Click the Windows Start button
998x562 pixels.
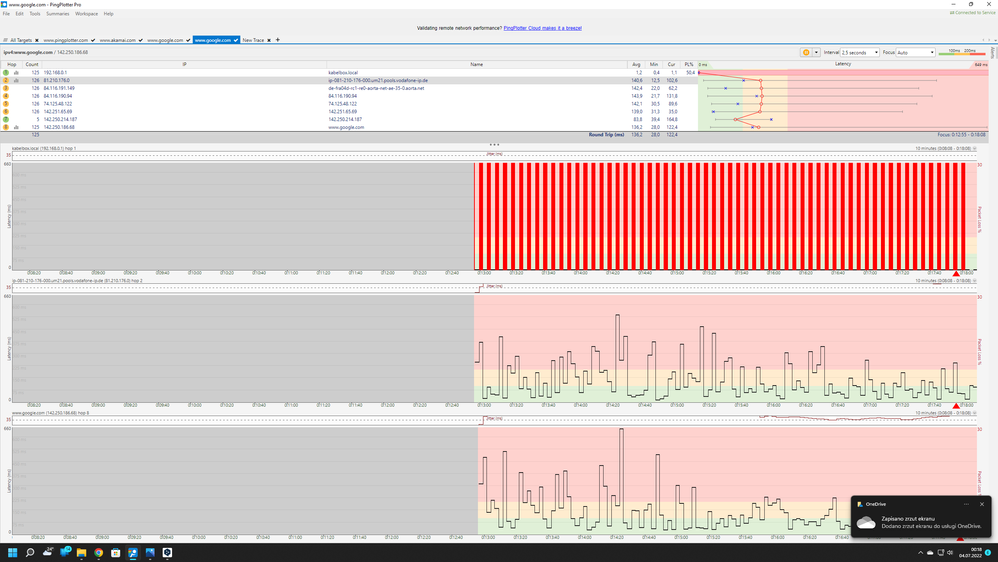[13, 552]
